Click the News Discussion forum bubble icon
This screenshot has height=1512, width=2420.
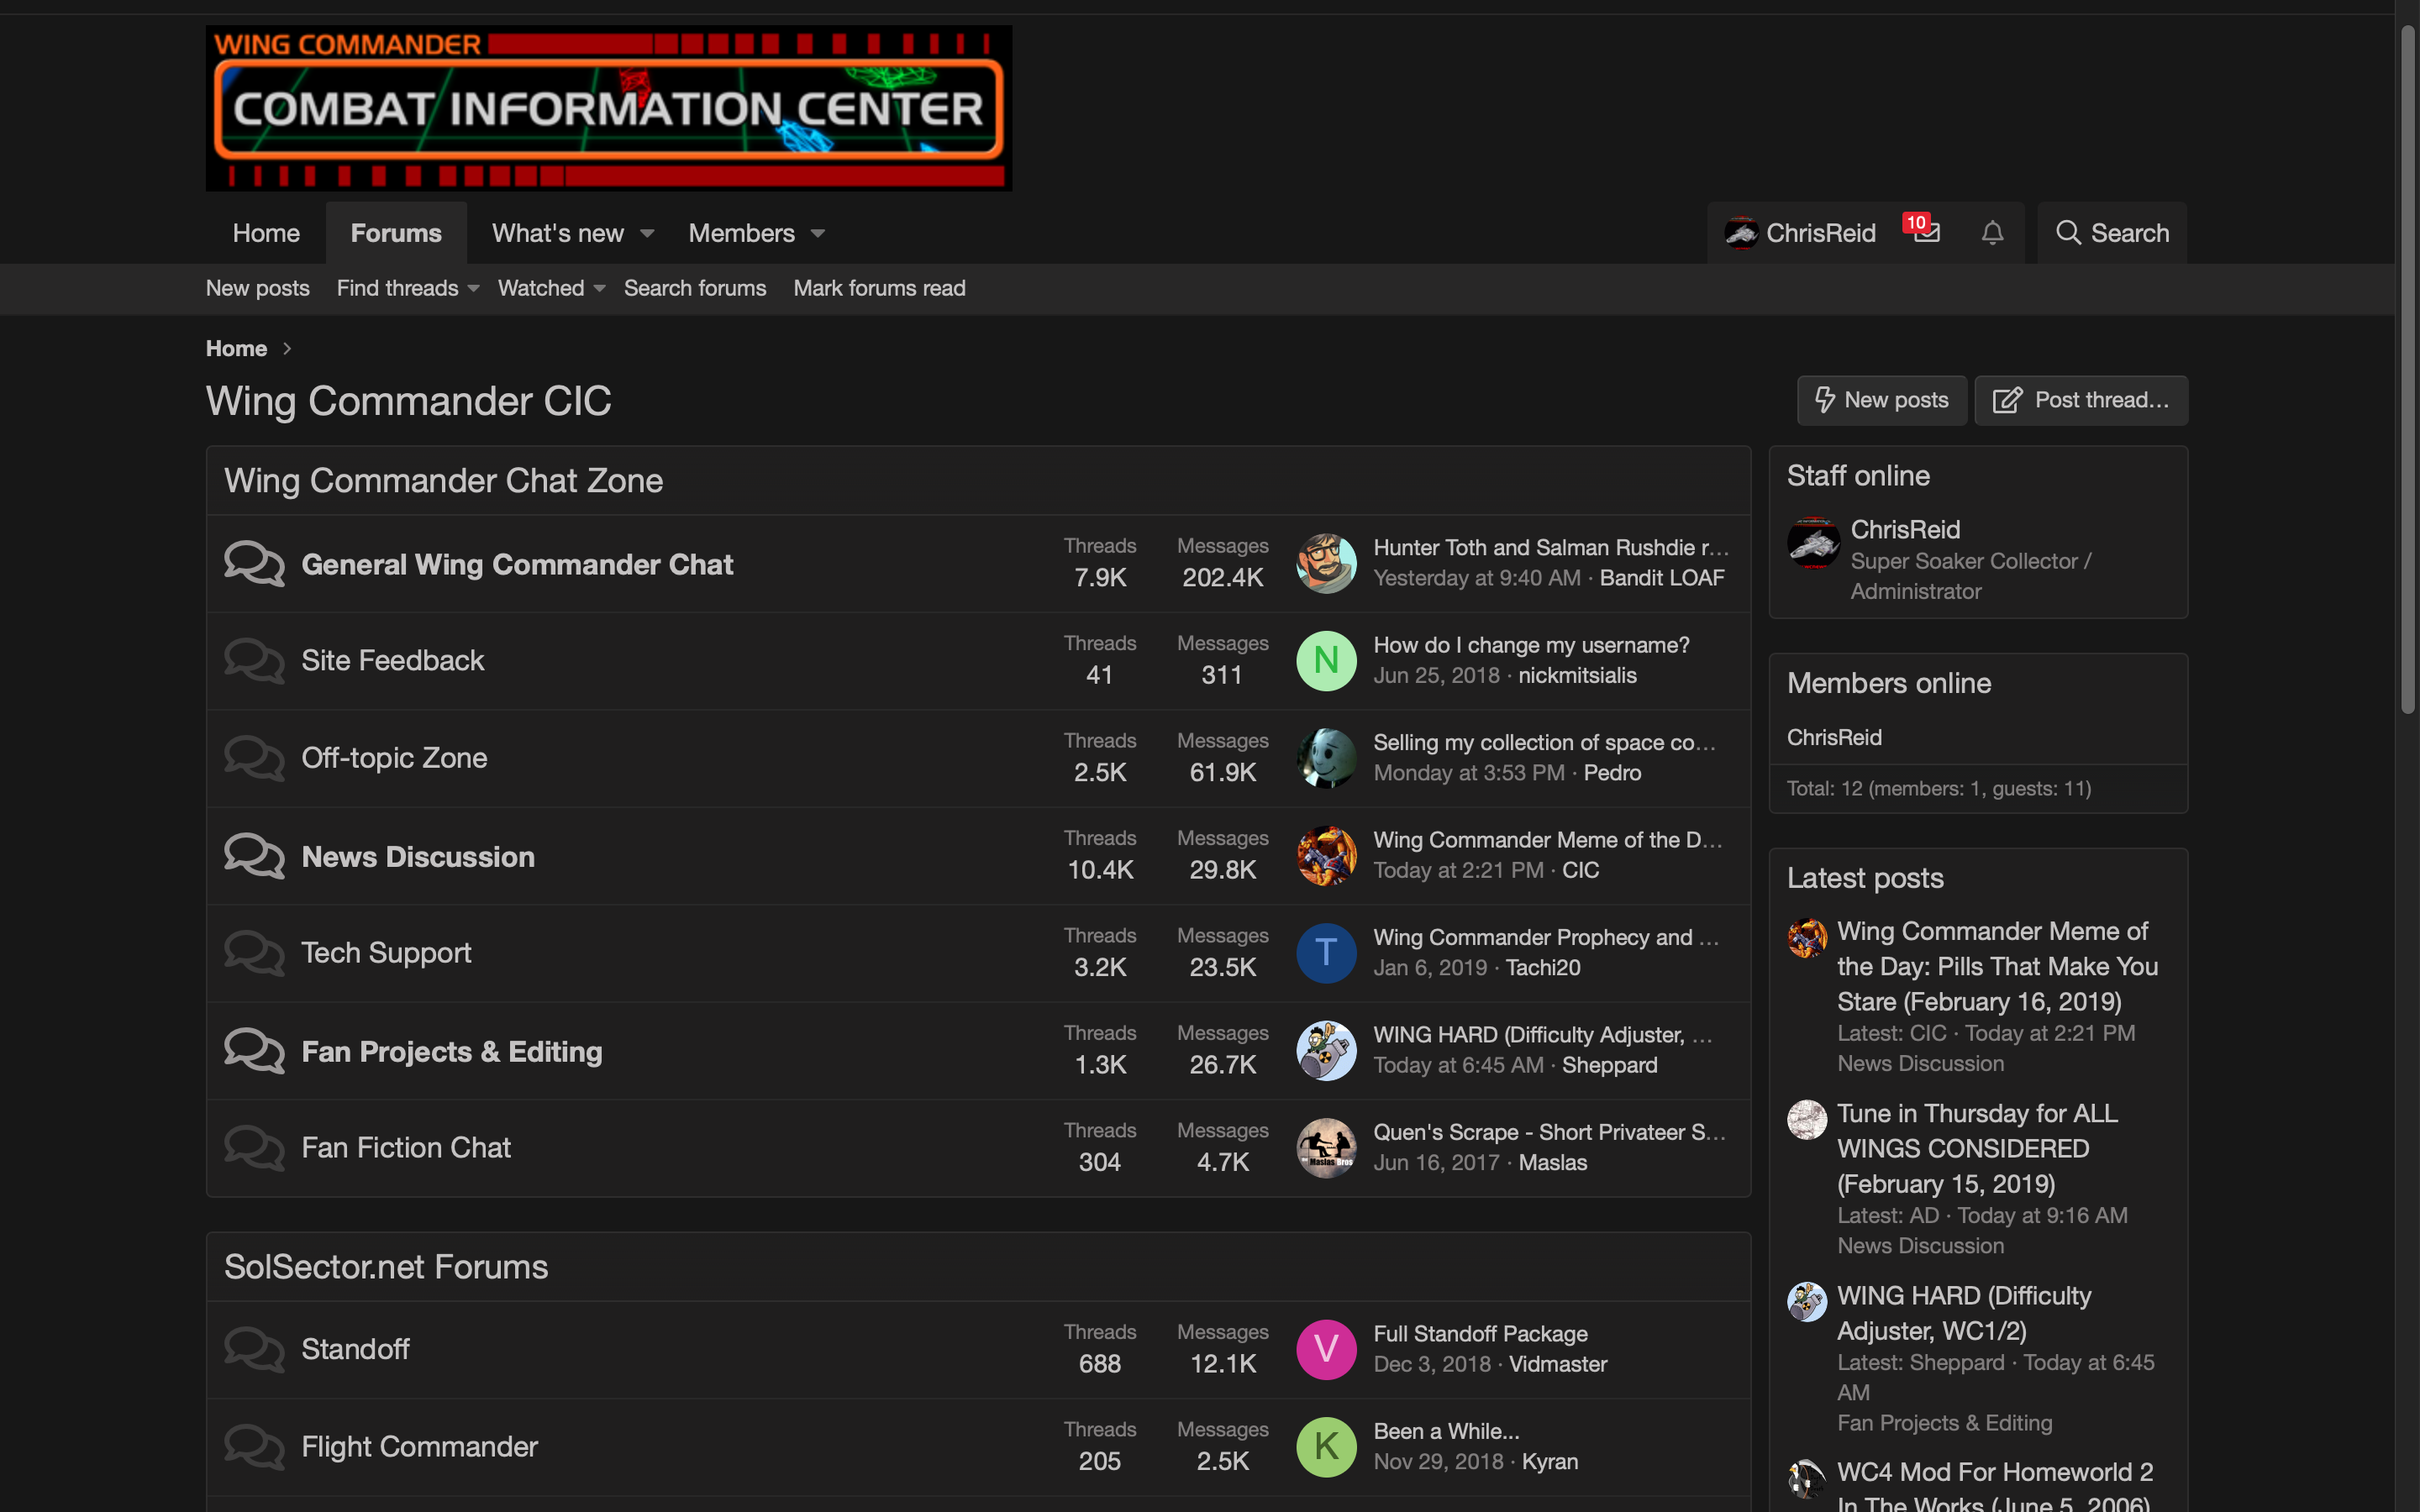254,856
